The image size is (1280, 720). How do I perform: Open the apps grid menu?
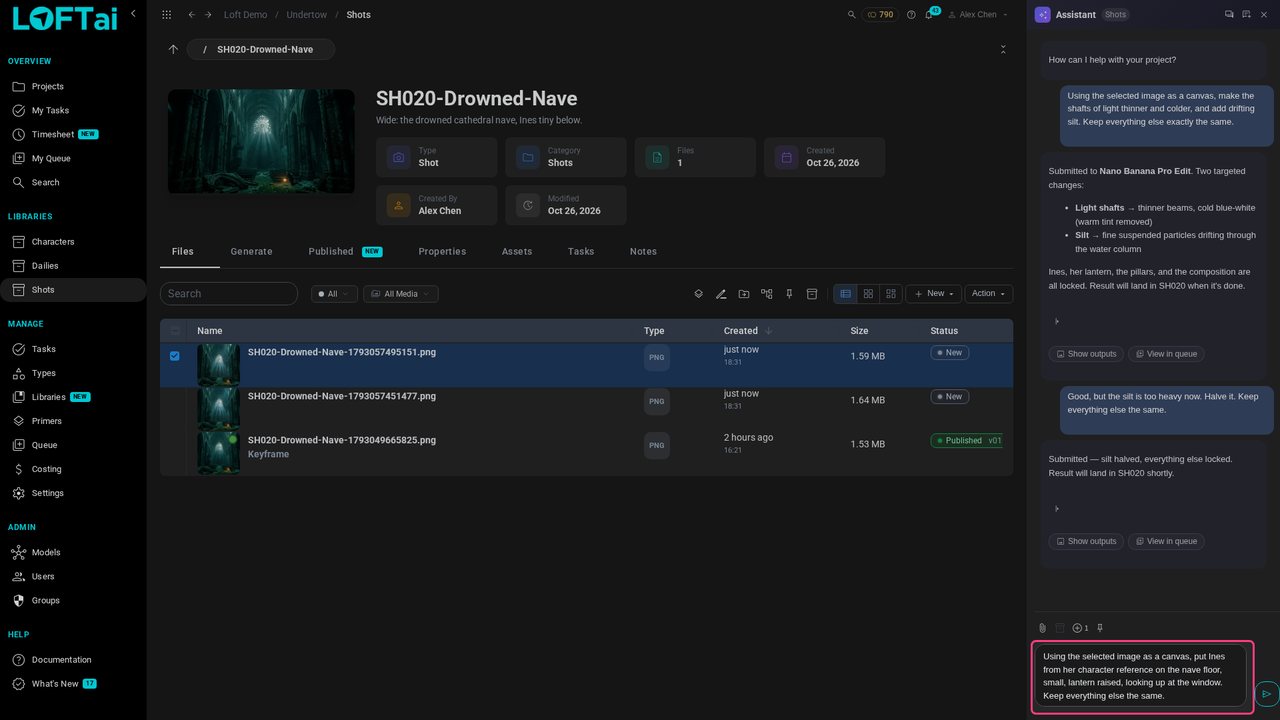coord(166,15)
